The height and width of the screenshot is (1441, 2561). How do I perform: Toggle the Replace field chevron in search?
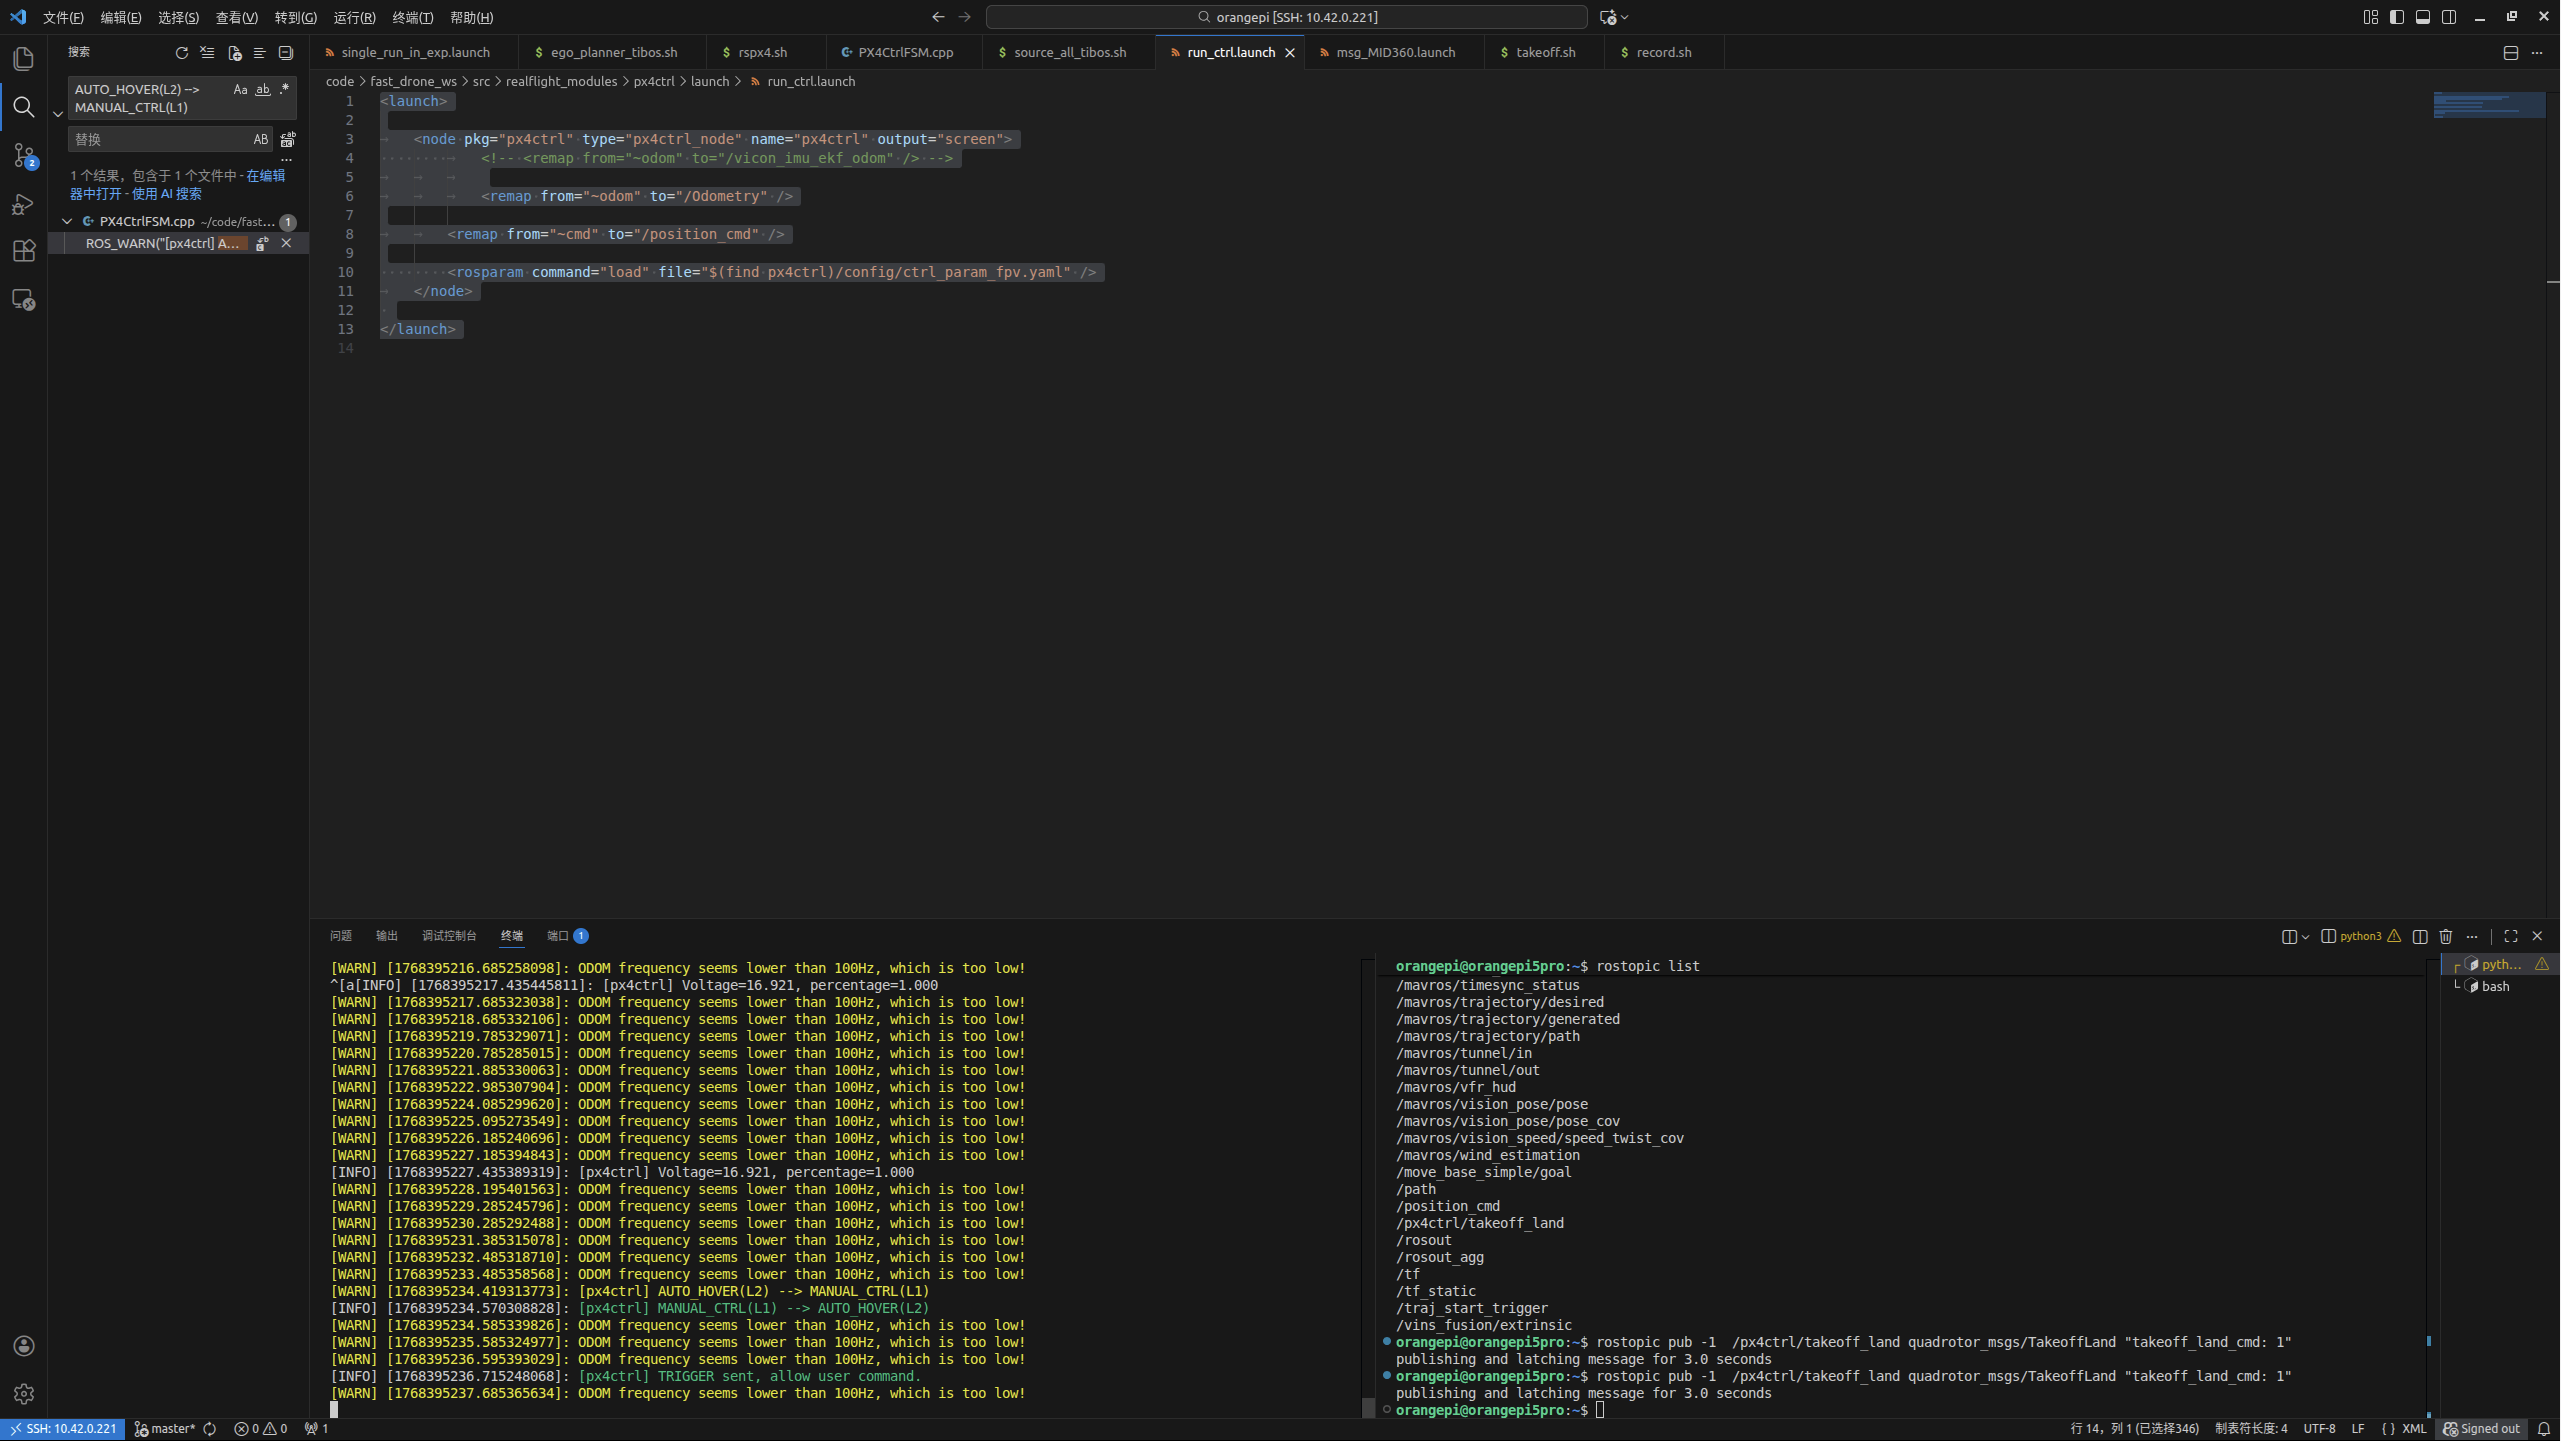[x=58, y=114]
